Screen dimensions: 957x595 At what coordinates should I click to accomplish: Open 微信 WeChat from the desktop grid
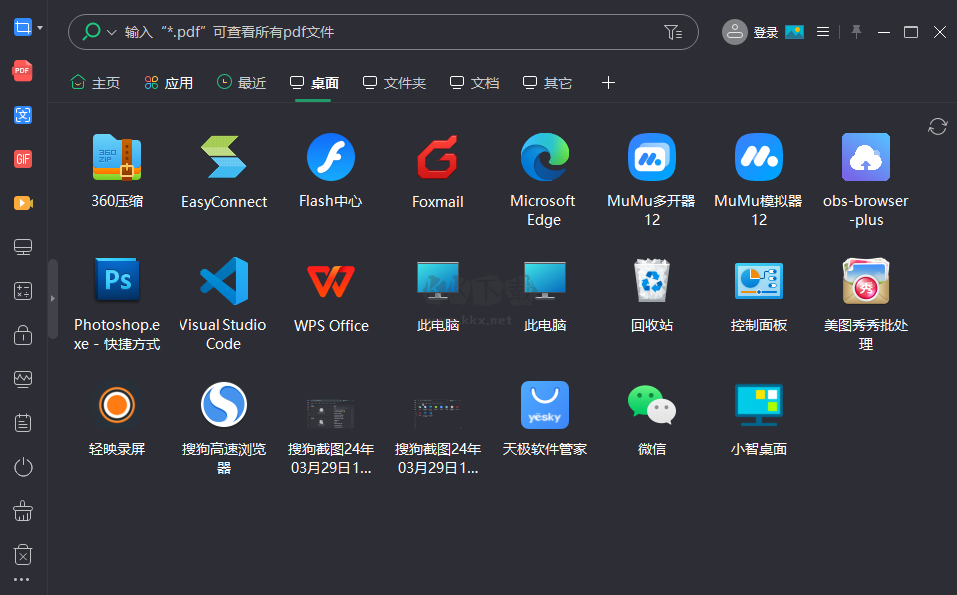[x=651, y=405]
